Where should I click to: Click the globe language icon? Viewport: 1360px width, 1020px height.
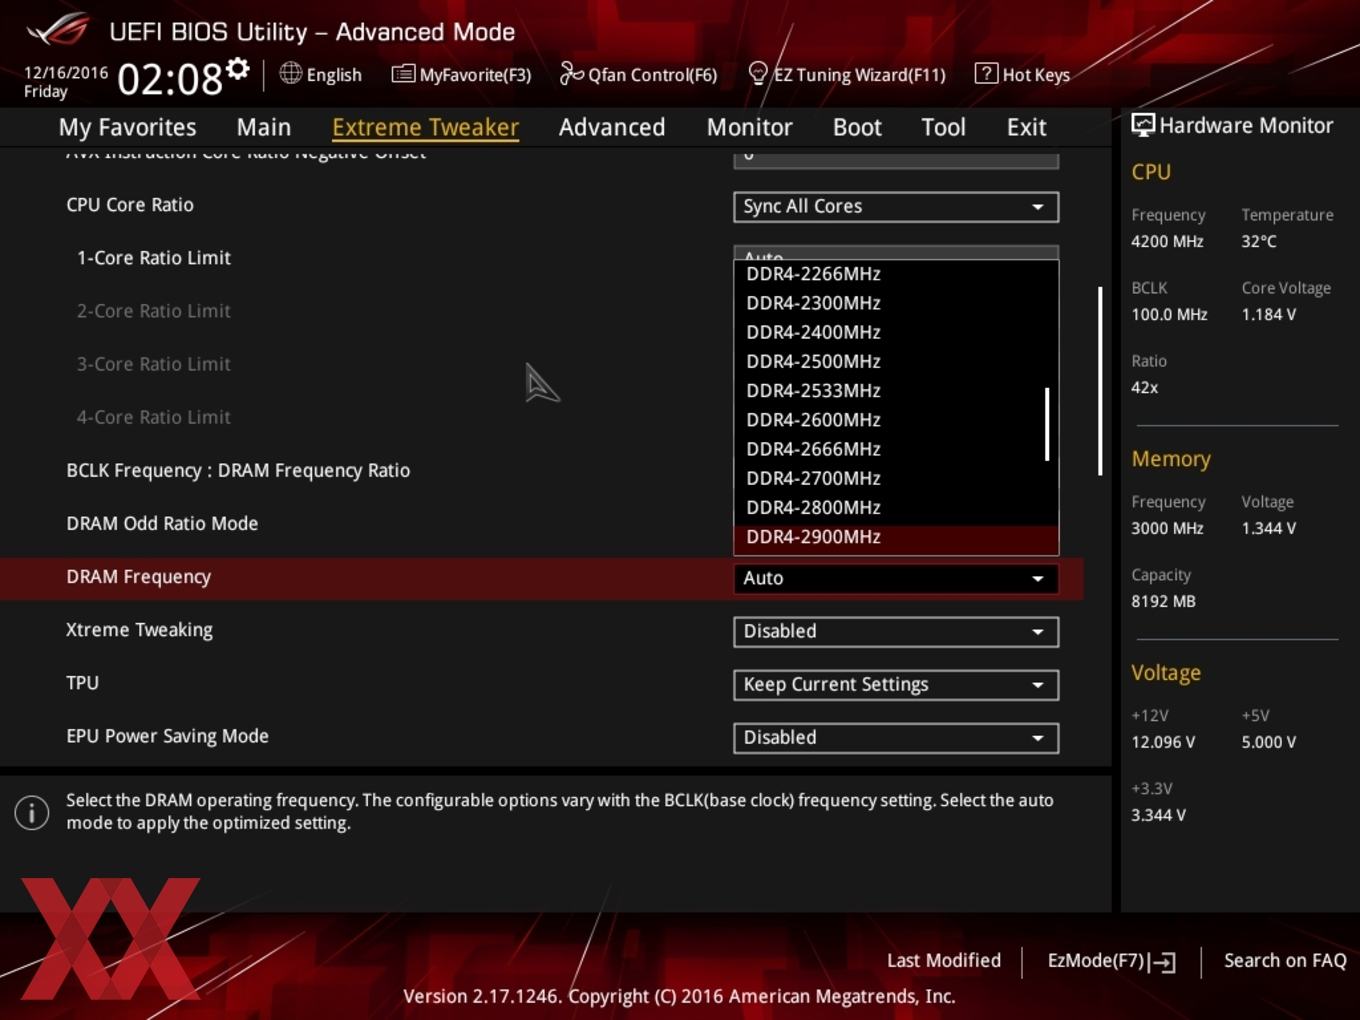tap(290, 73)
